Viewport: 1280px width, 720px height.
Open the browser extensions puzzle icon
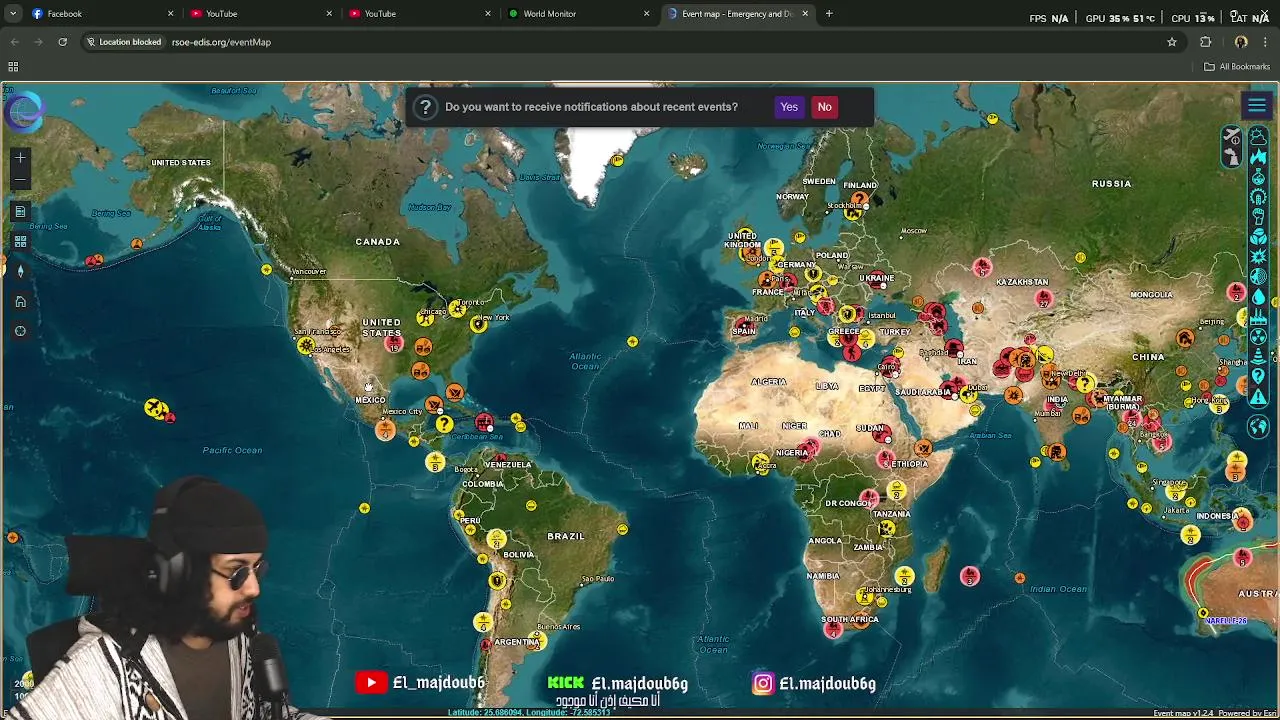point(1206,42)
